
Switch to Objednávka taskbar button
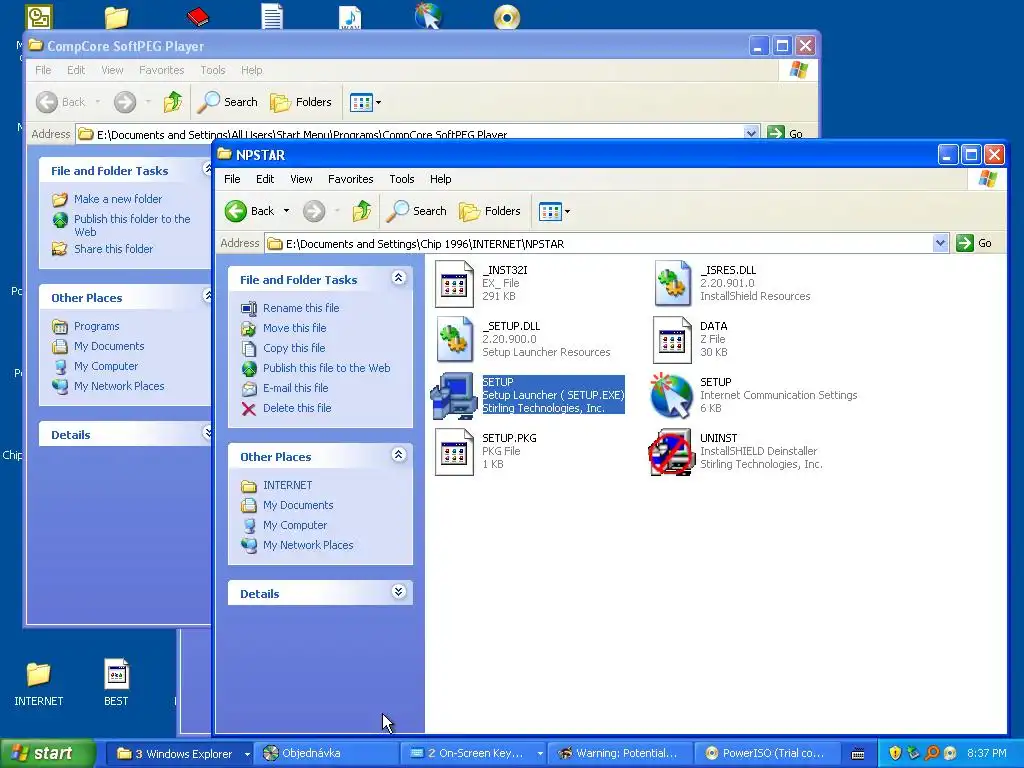[x=325, y=754]
